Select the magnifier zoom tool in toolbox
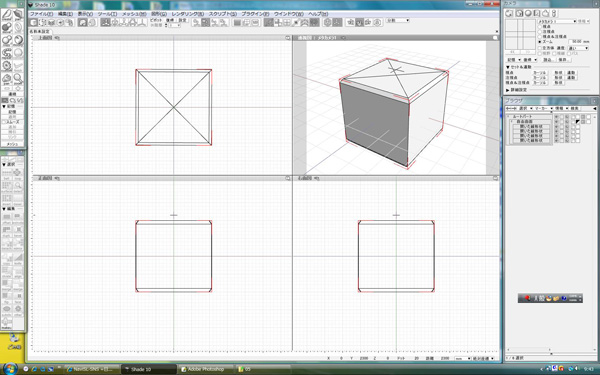The height and width of the screenshot is (375, 600). click(x=18, y=79)
